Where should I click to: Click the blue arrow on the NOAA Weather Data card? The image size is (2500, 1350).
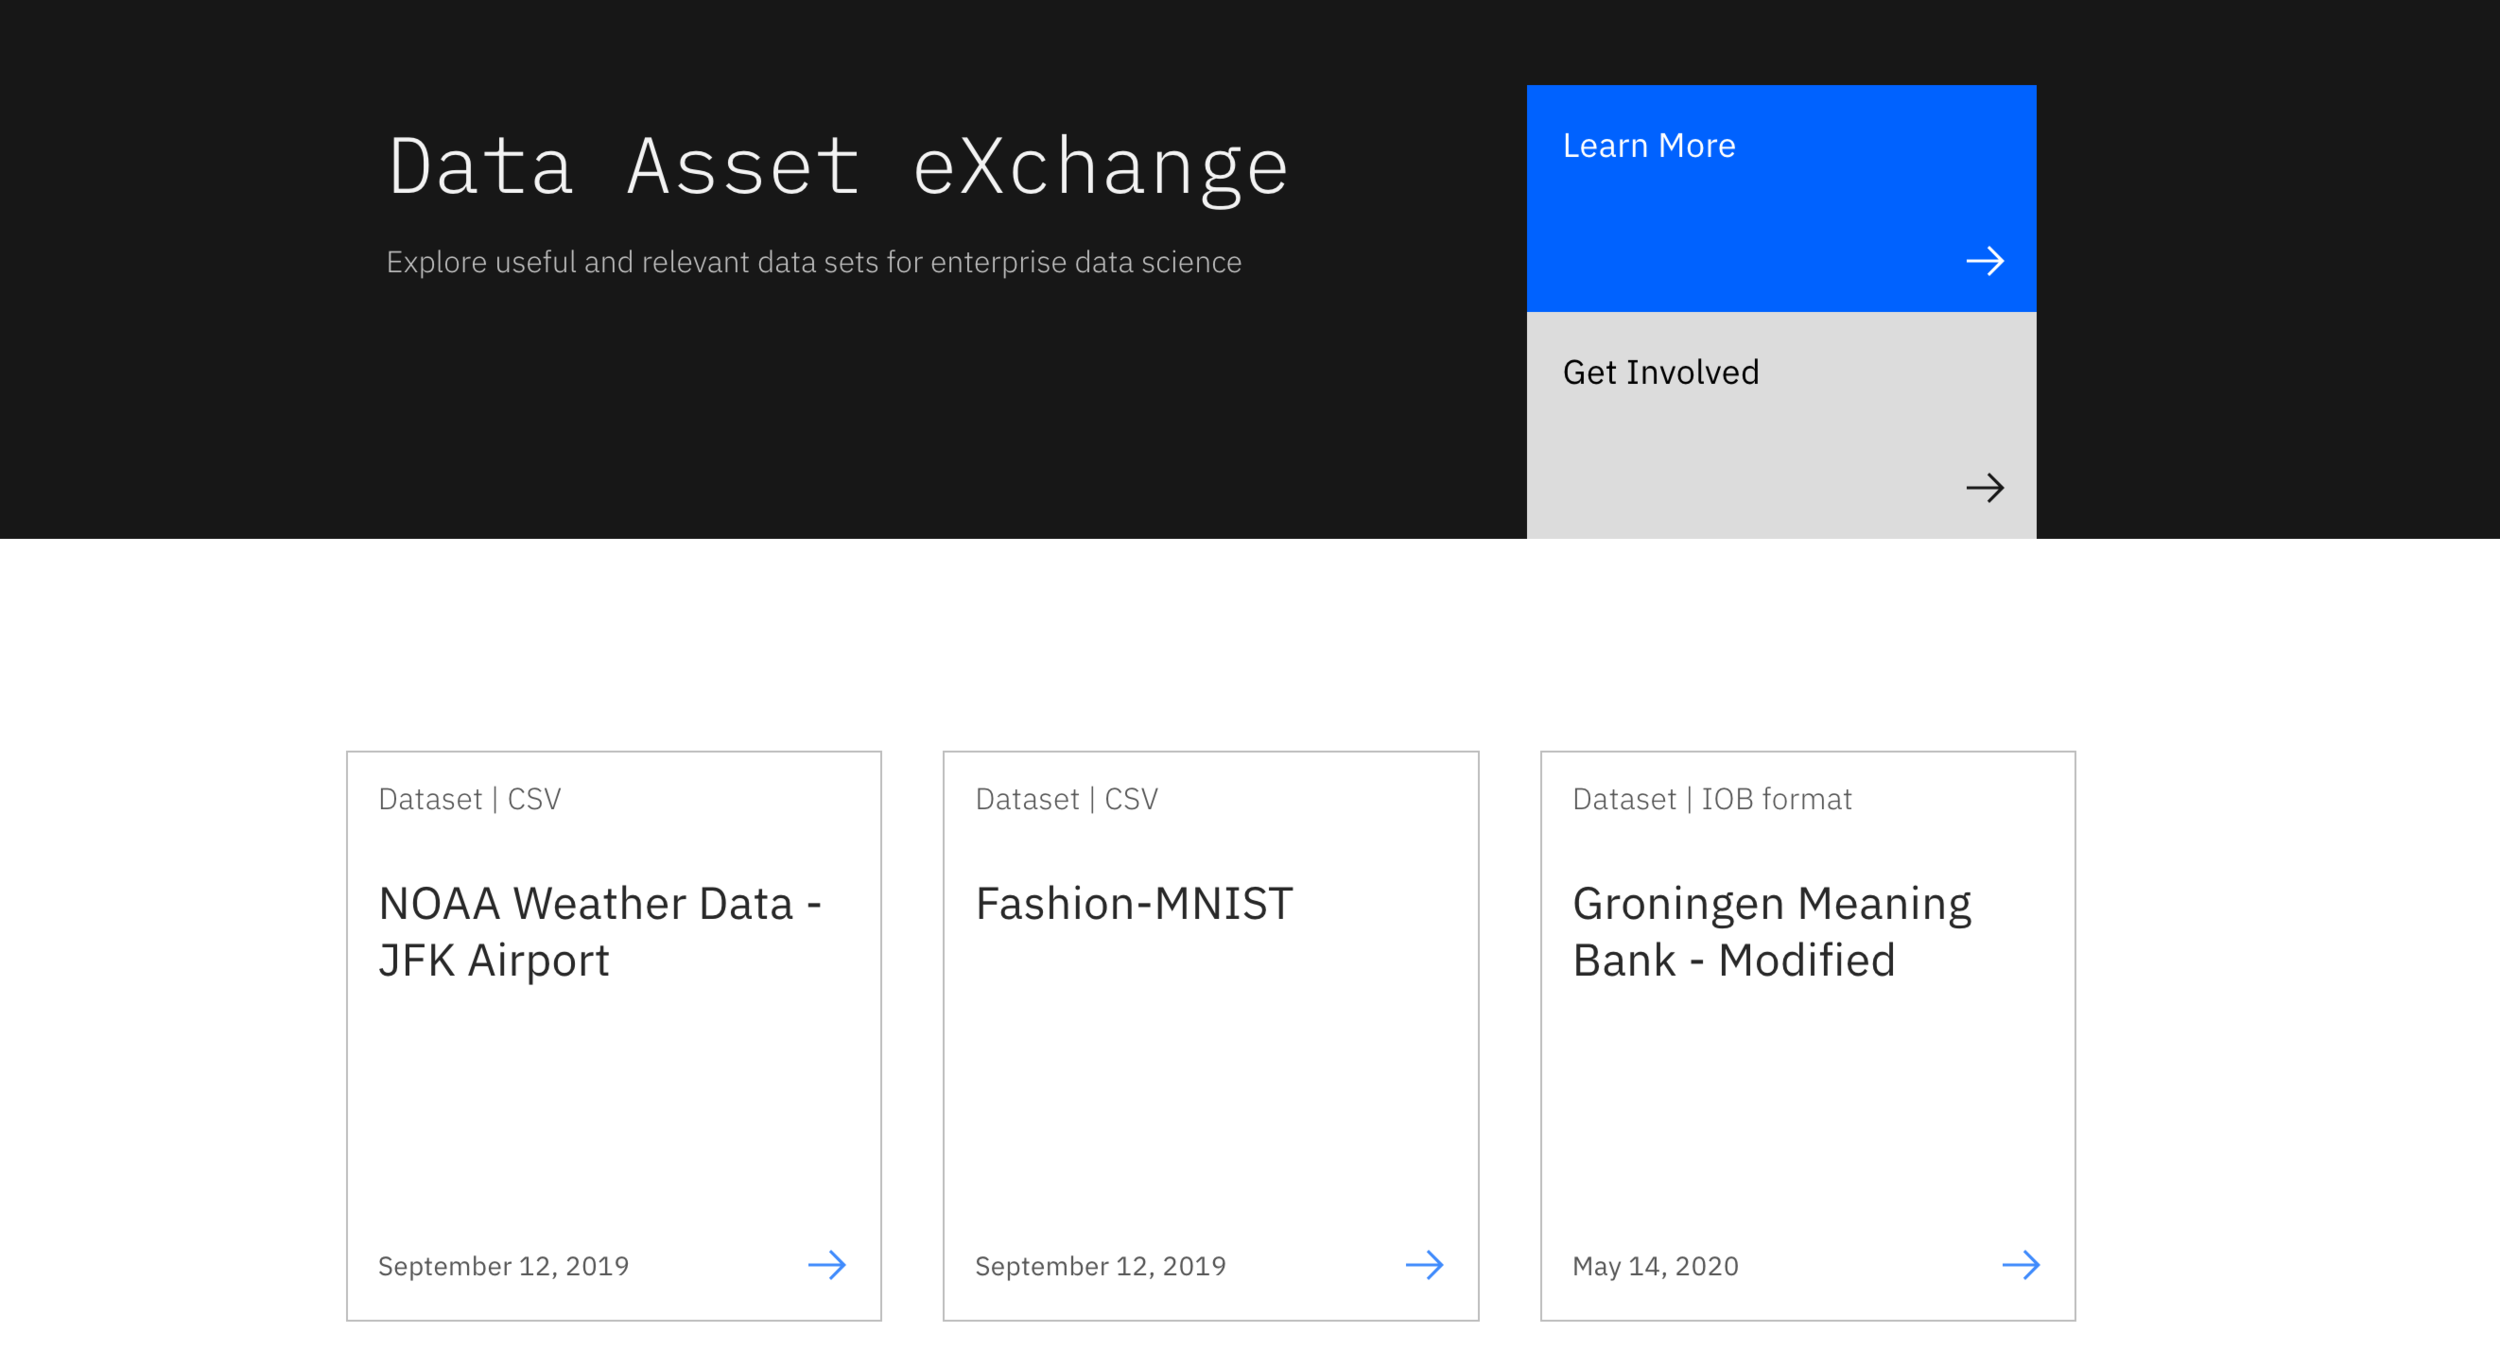tap(827, 1265)
